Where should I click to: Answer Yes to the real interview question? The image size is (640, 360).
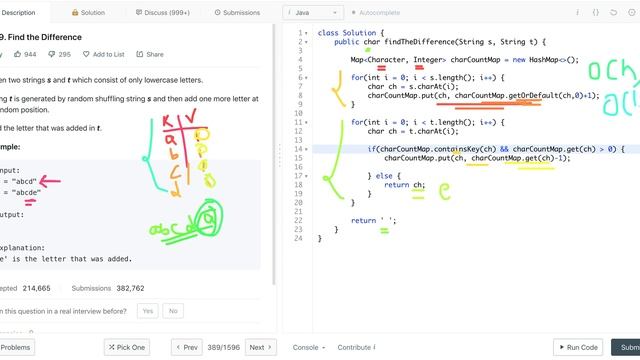[148, 311]
